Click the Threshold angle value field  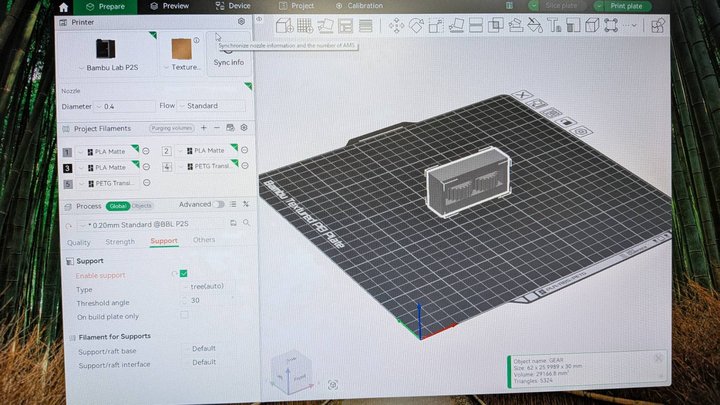click(x=209, y=300)
